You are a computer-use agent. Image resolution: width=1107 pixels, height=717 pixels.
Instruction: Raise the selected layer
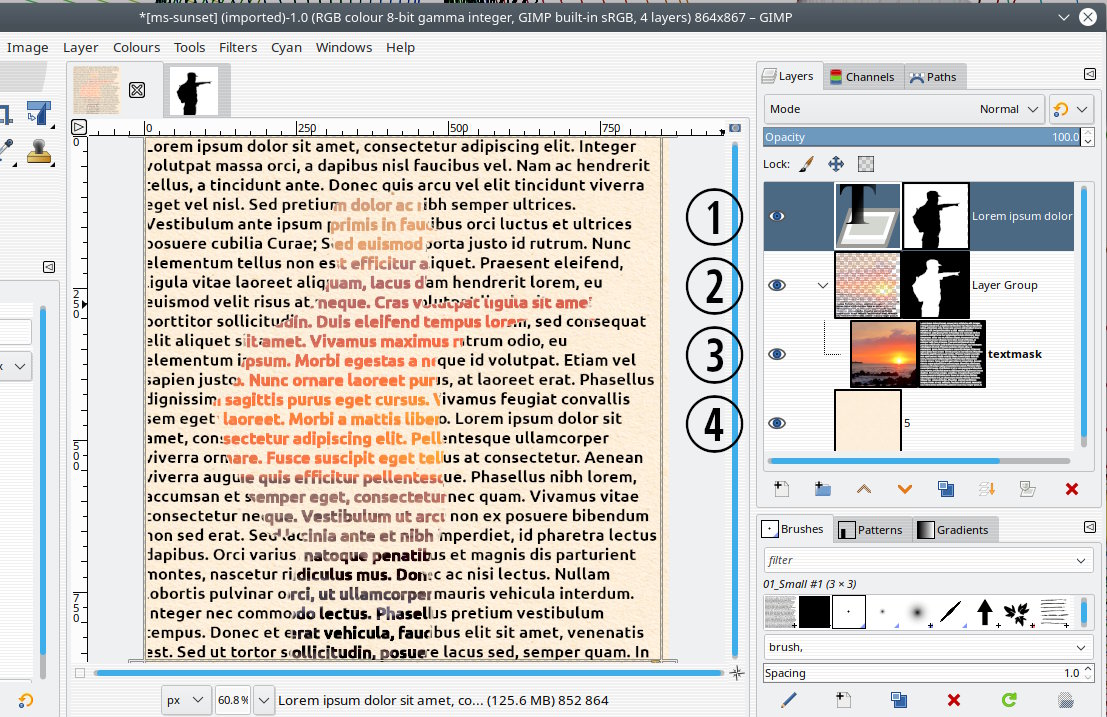tap(863, 488)
